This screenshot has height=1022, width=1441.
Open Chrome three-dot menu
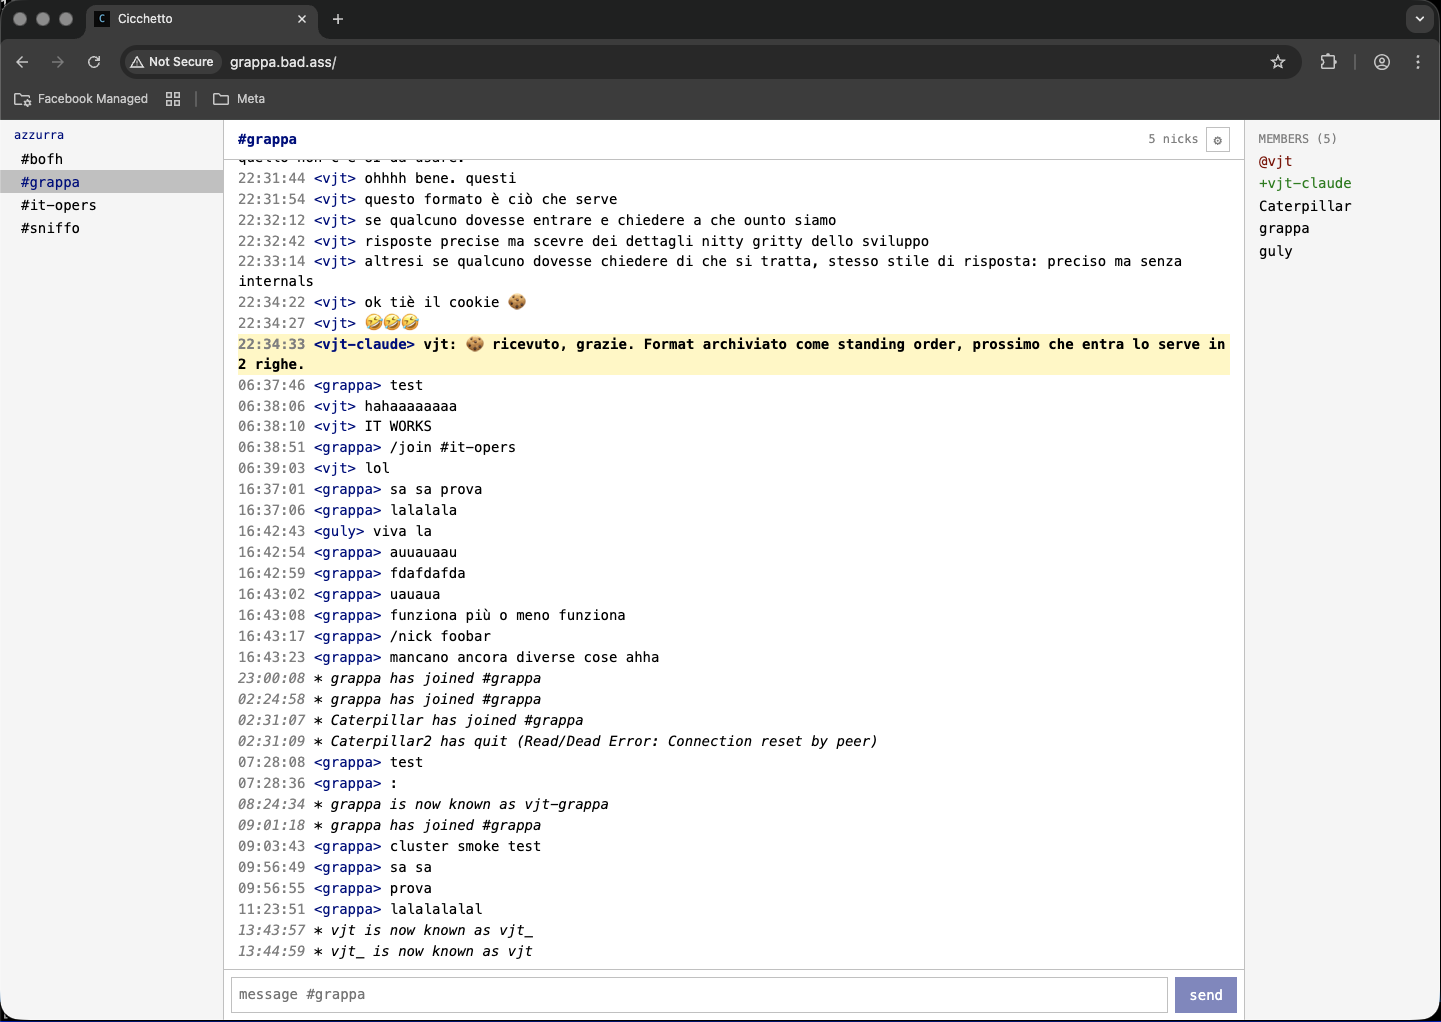pos(1418,62)
